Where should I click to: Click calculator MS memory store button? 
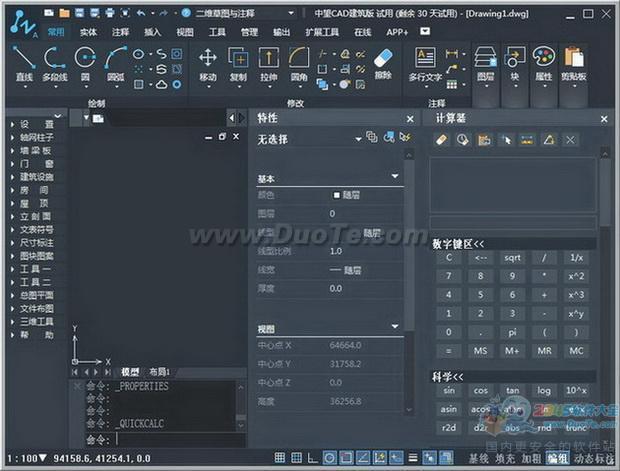coord(480,351)
